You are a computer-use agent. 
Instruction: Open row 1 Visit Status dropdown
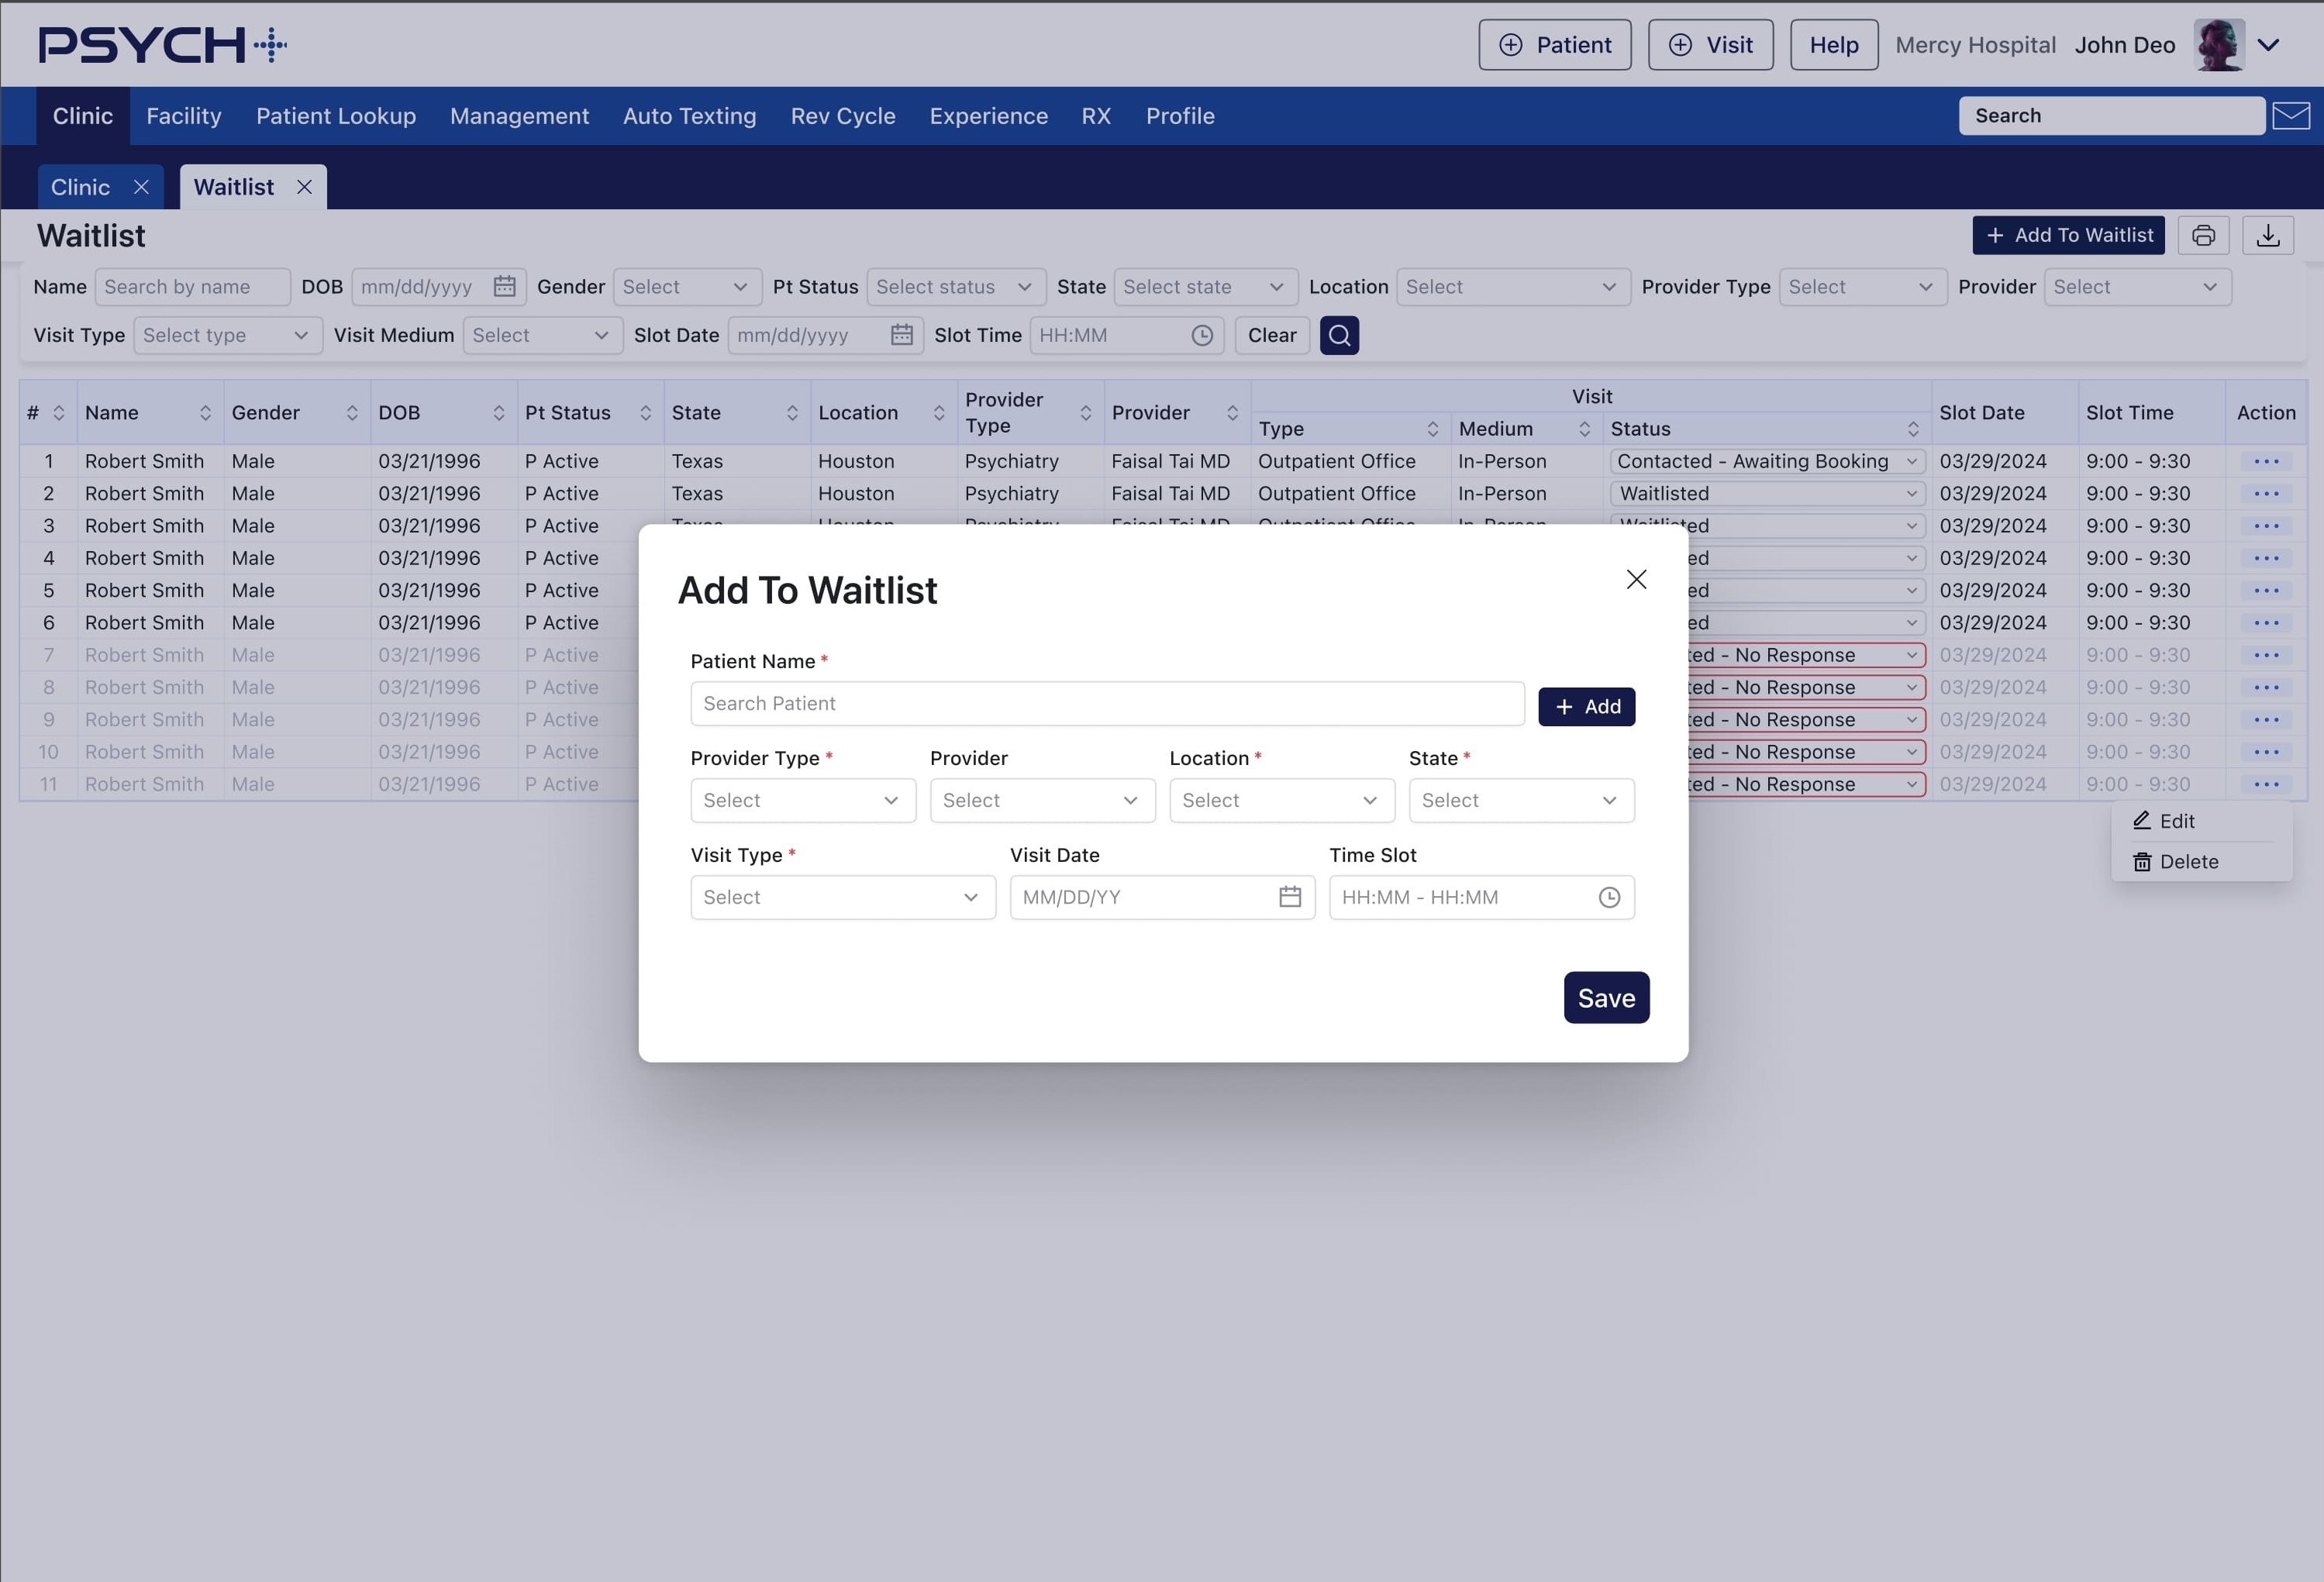tap(1766, 461)
